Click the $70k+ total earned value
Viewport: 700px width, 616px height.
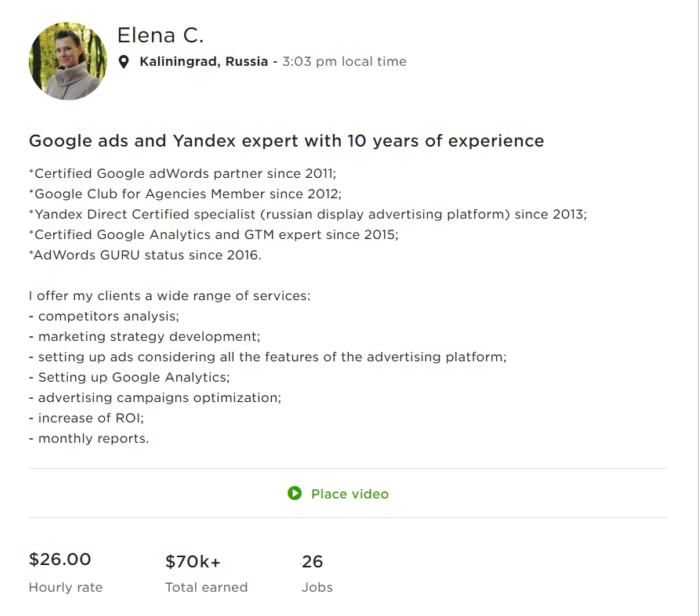(192, 561)
